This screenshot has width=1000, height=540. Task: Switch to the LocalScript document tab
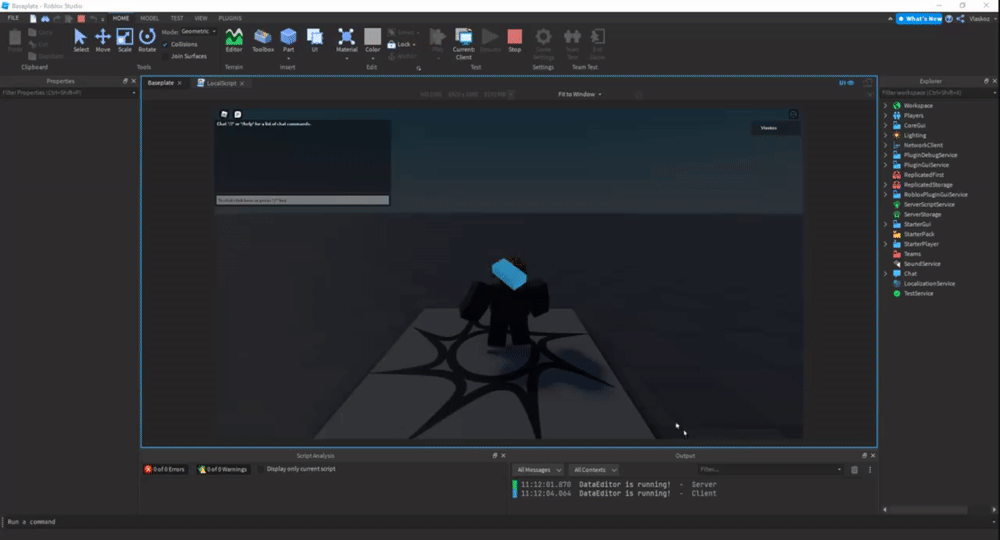pyautogui.click(x=221, y=84)
